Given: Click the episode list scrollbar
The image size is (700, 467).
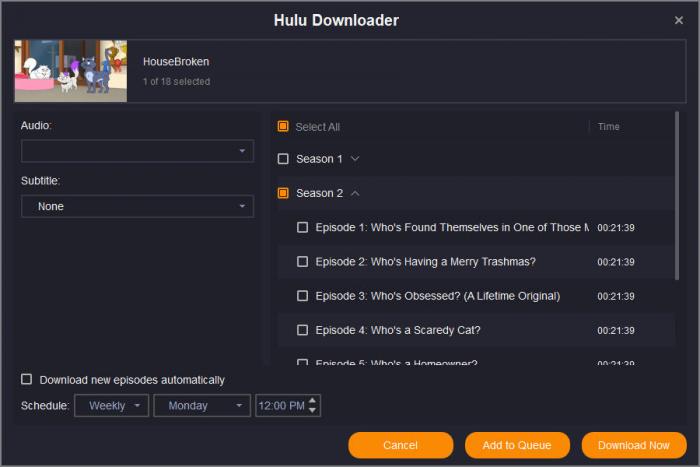Looking at the screenshot, I should click(x=677, y=196).
